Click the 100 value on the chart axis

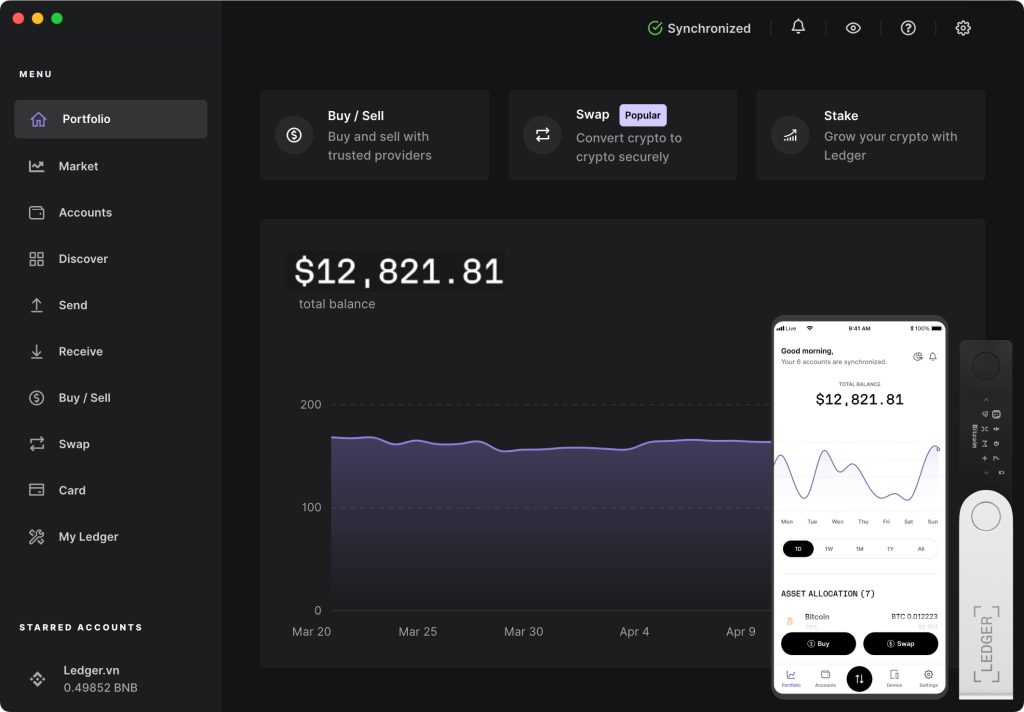311,507
